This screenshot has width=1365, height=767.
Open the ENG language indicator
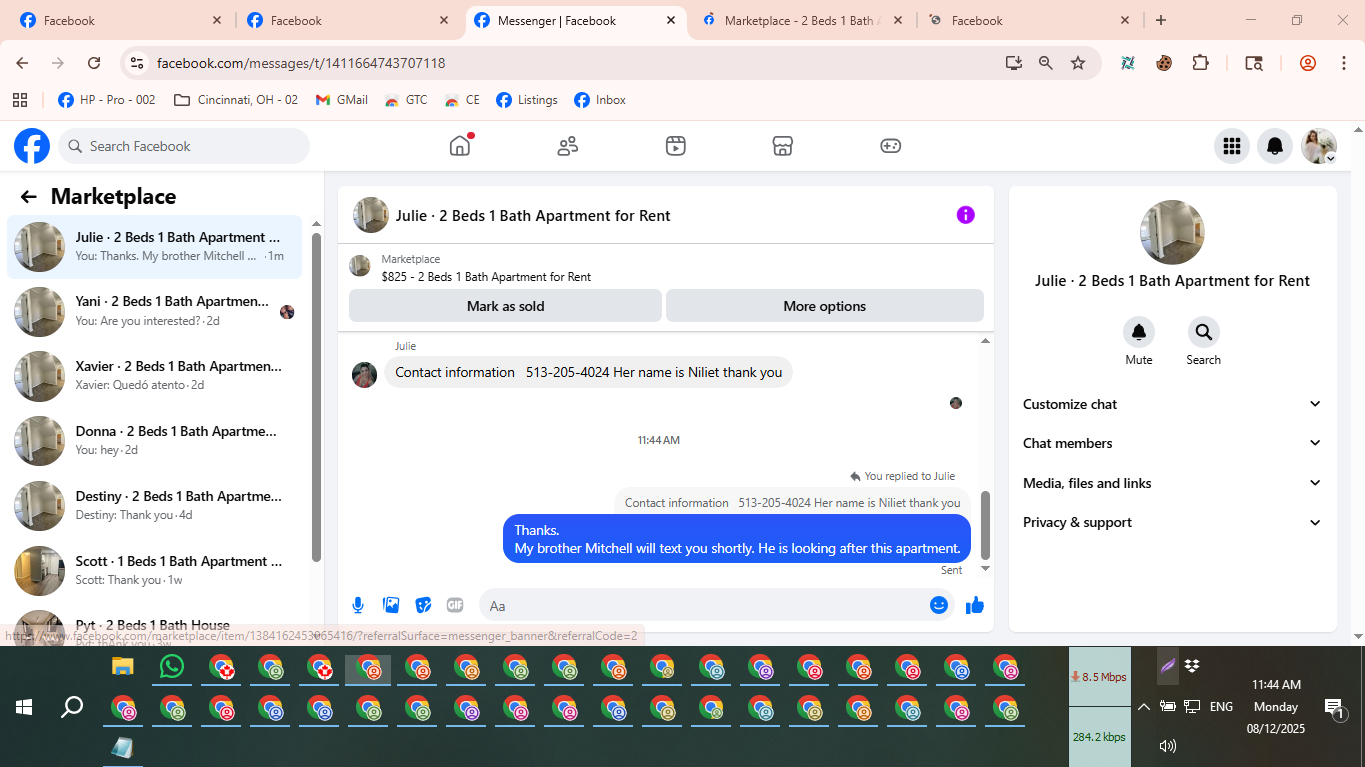point(1221,707)
